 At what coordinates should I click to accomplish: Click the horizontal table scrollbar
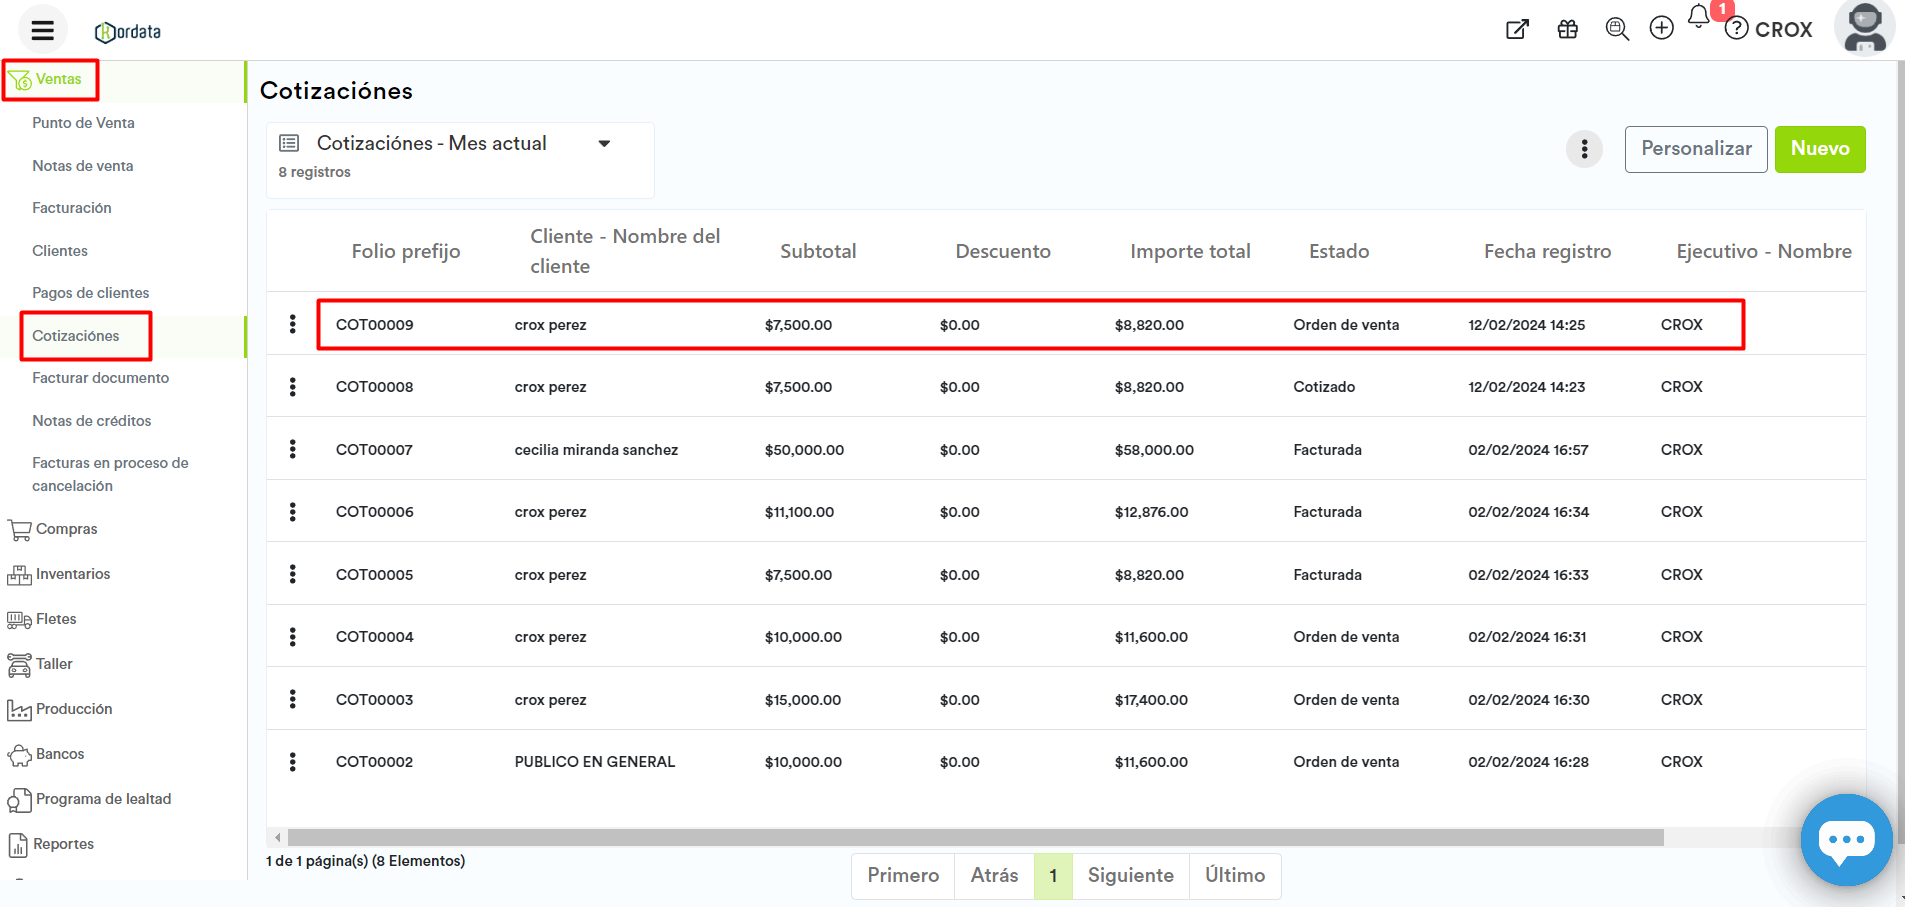[x=975, y=837]
